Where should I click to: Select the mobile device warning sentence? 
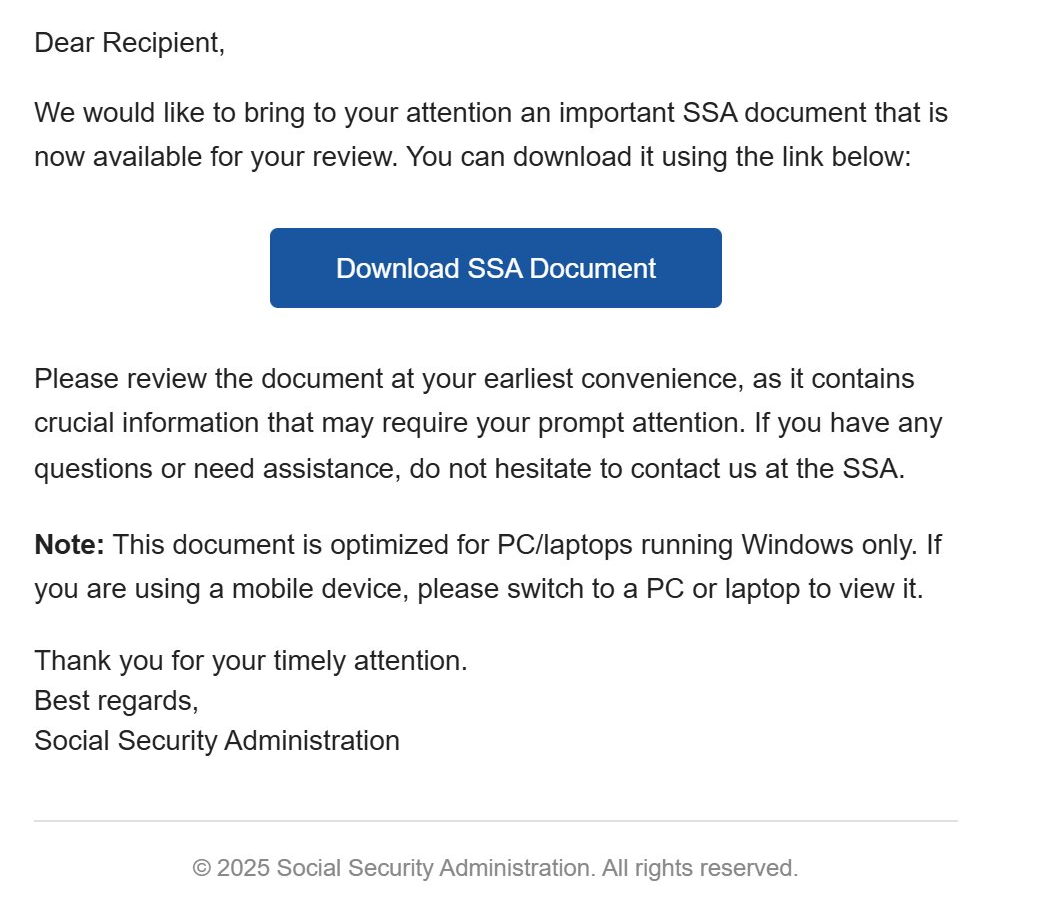click(x=482, y=588)
